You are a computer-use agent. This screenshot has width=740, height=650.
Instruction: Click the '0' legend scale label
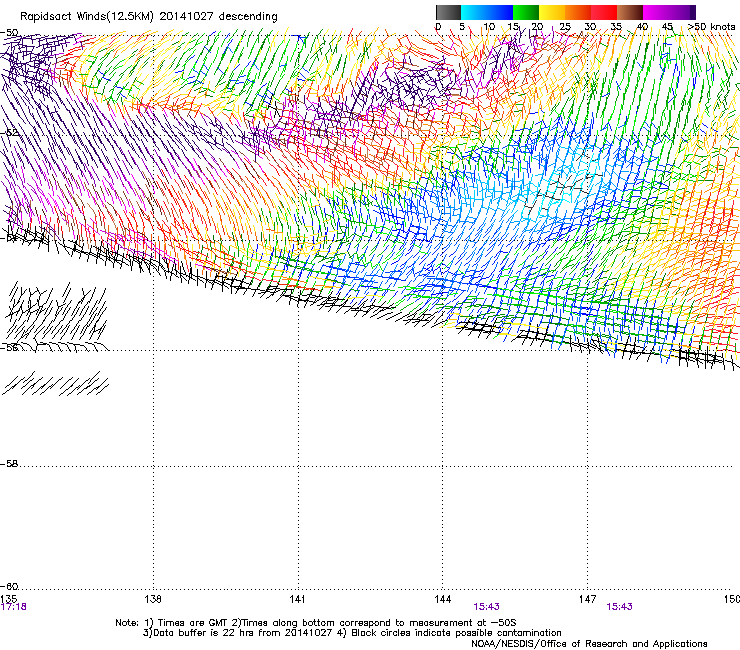click(438, 26)
